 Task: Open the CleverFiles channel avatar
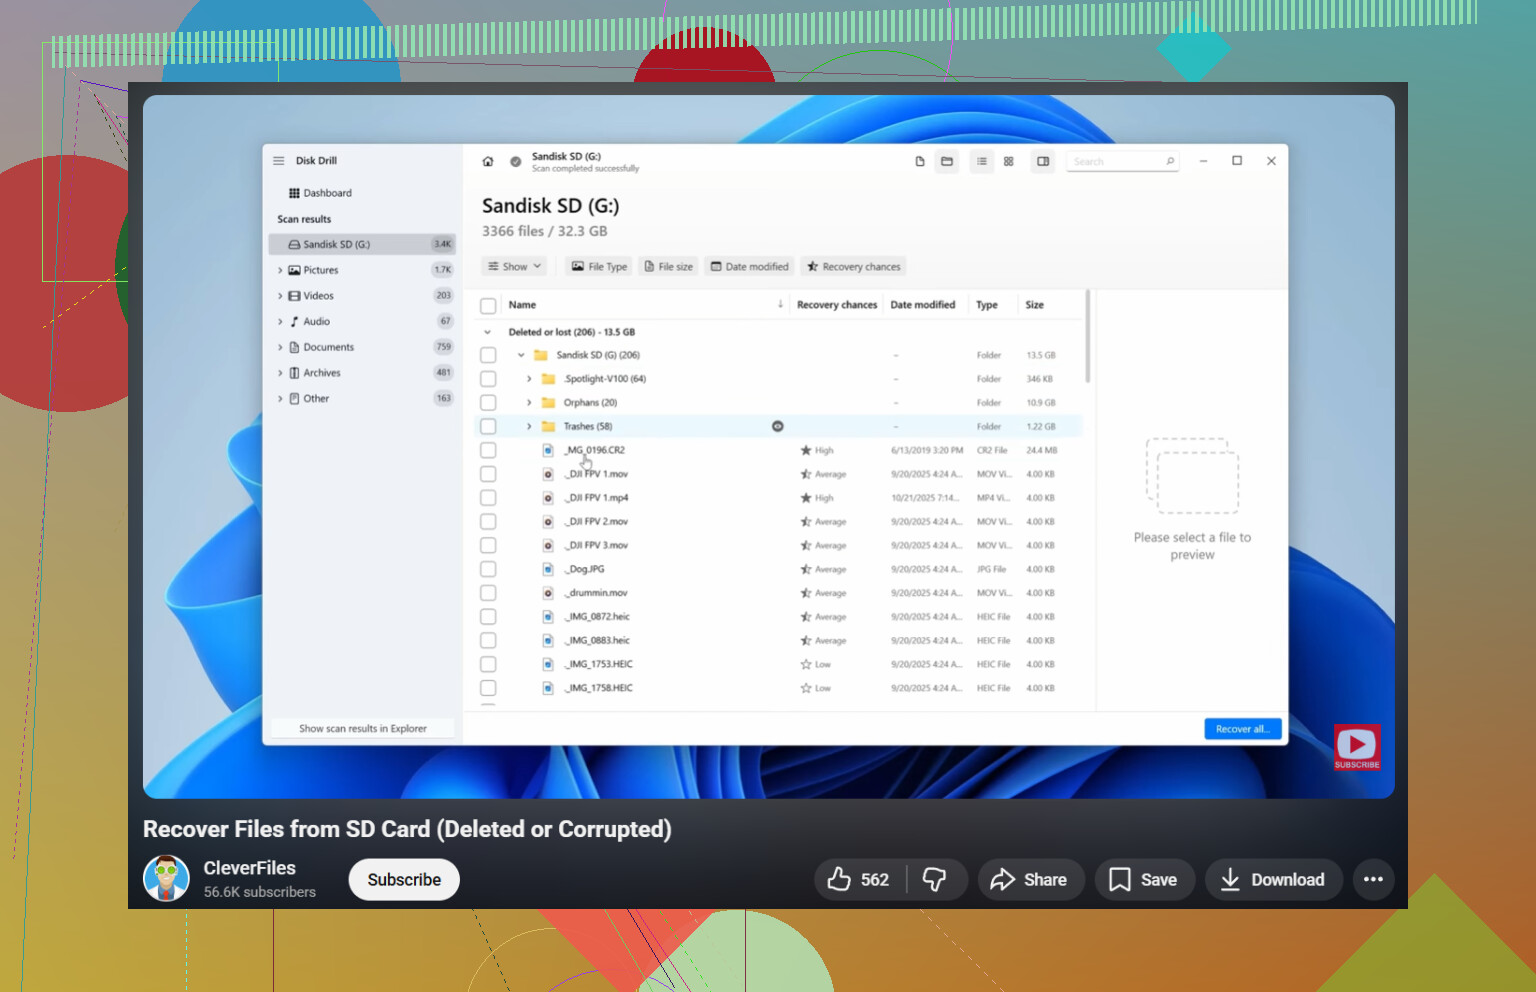[166, 879]
